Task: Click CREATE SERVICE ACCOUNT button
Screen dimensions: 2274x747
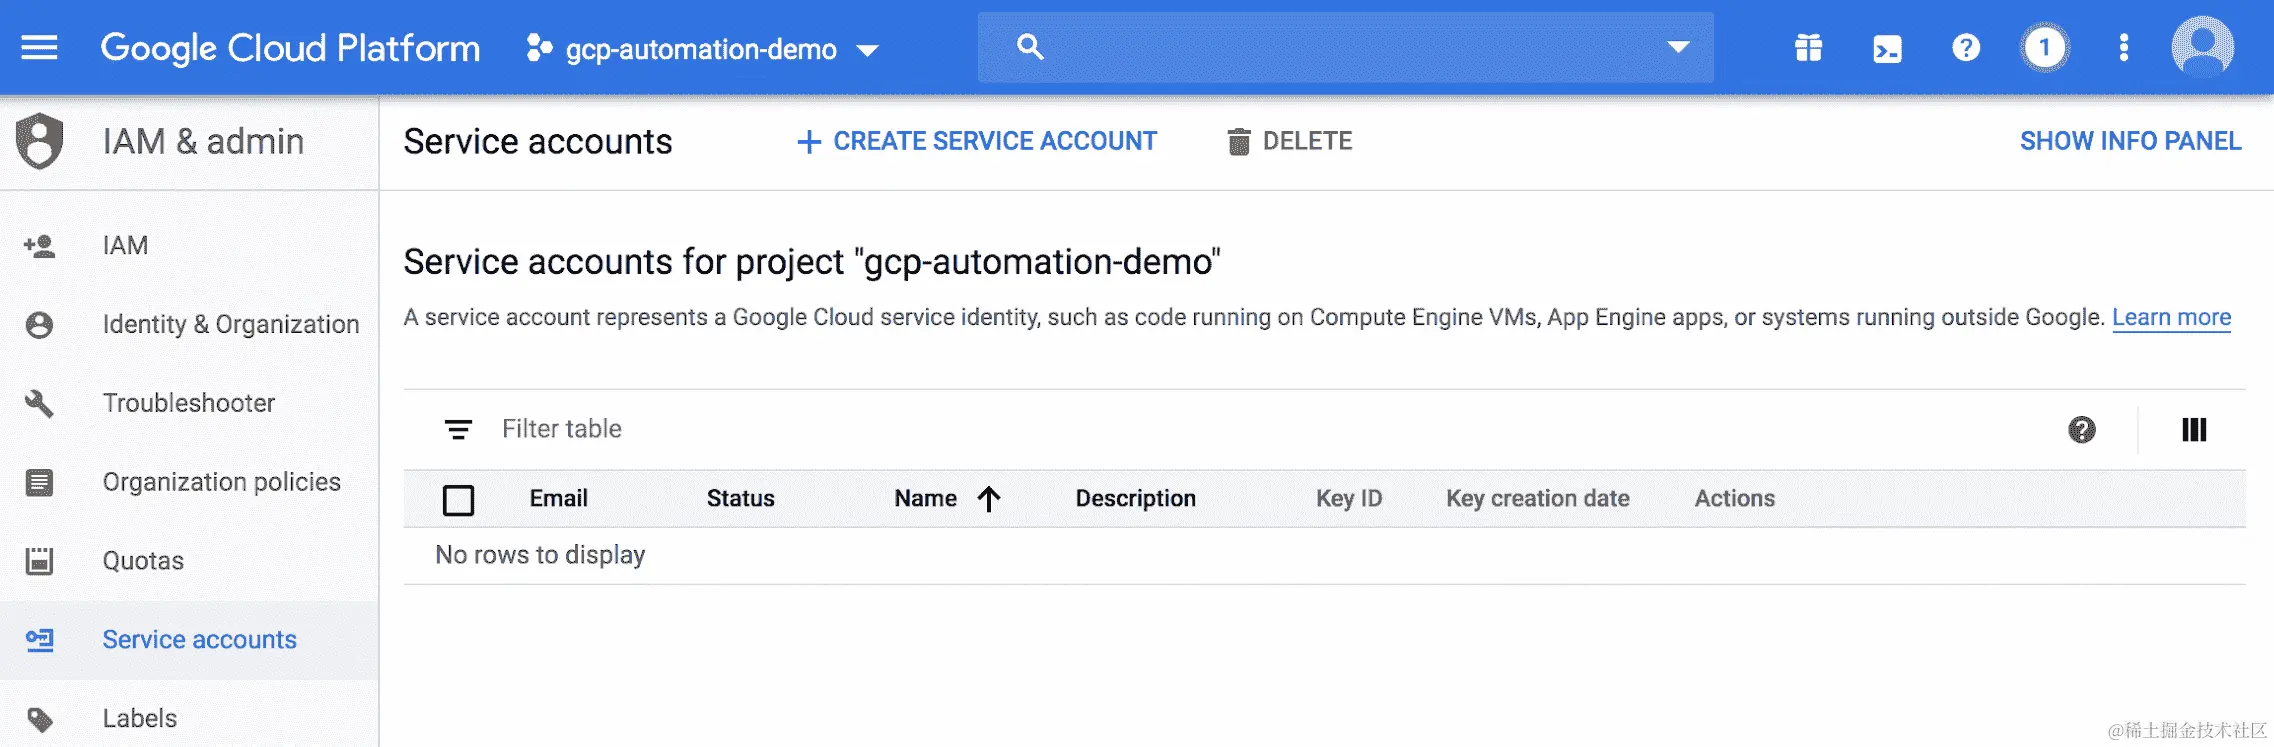Action: [977, 141]
